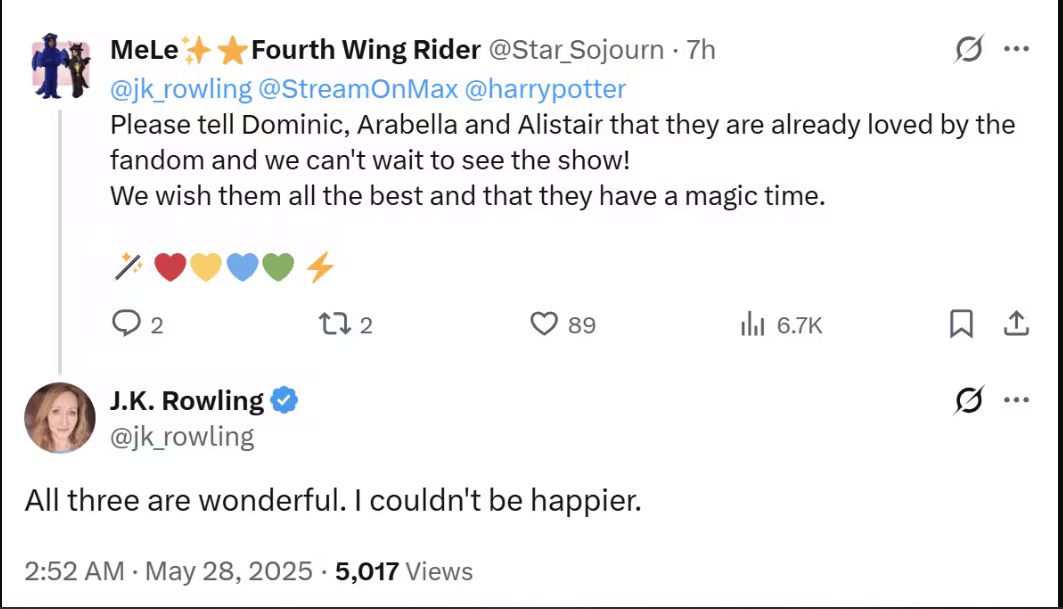Click J.K. Rowling's verified badge
Image resolution: width=1063 pixels, height=609 pixels.
285,402
